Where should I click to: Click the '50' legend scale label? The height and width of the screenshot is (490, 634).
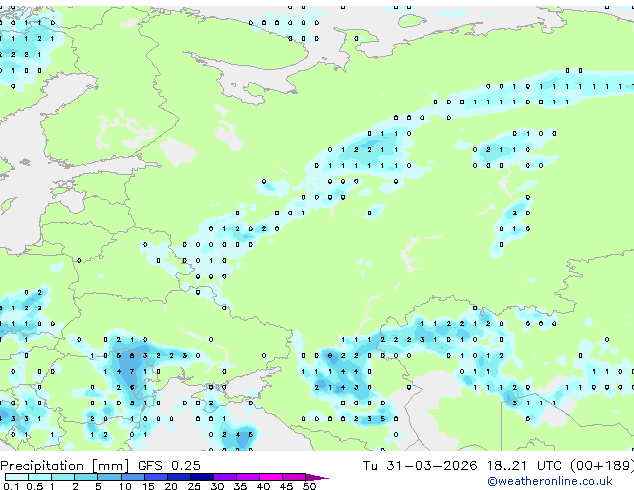(309, 486)
